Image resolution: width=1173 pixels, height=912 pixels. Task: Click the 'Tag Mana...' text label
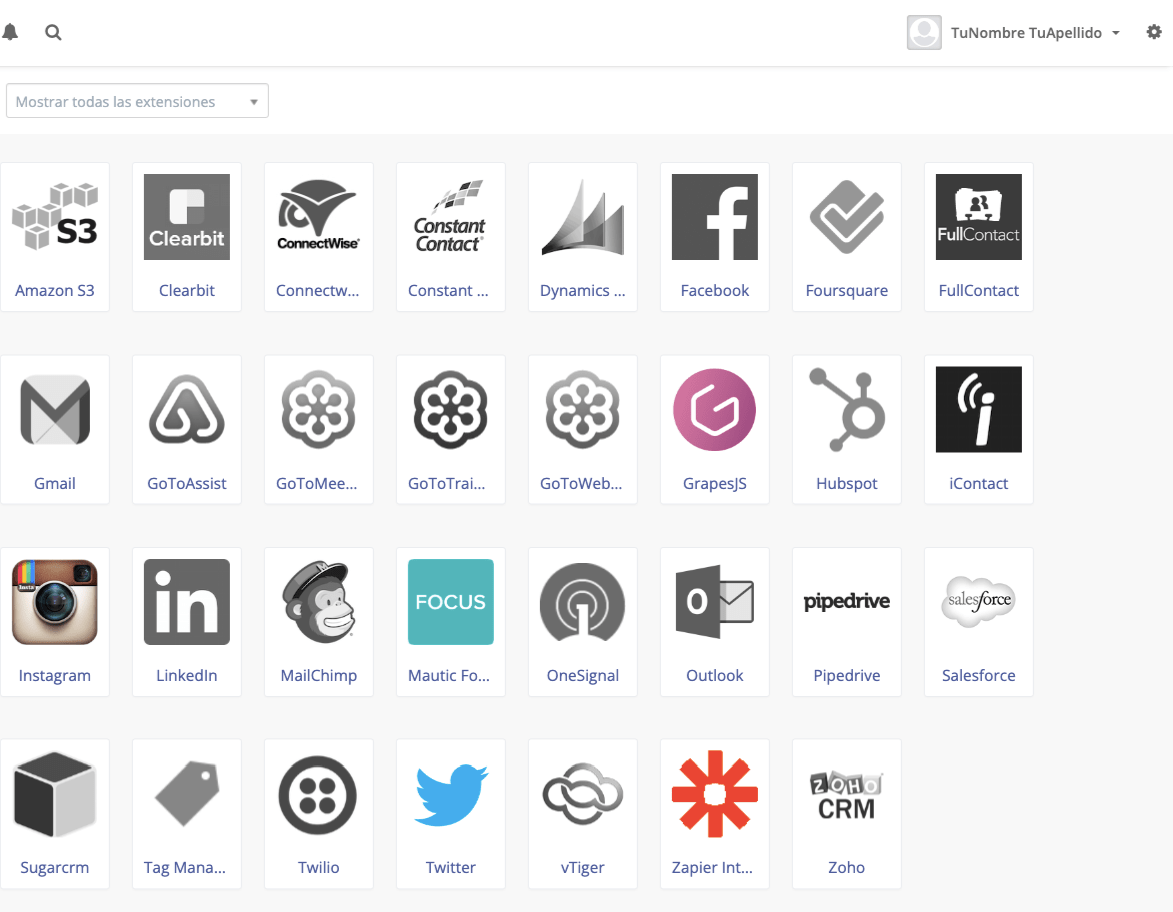pyautogui.click(x=185, y=868)
